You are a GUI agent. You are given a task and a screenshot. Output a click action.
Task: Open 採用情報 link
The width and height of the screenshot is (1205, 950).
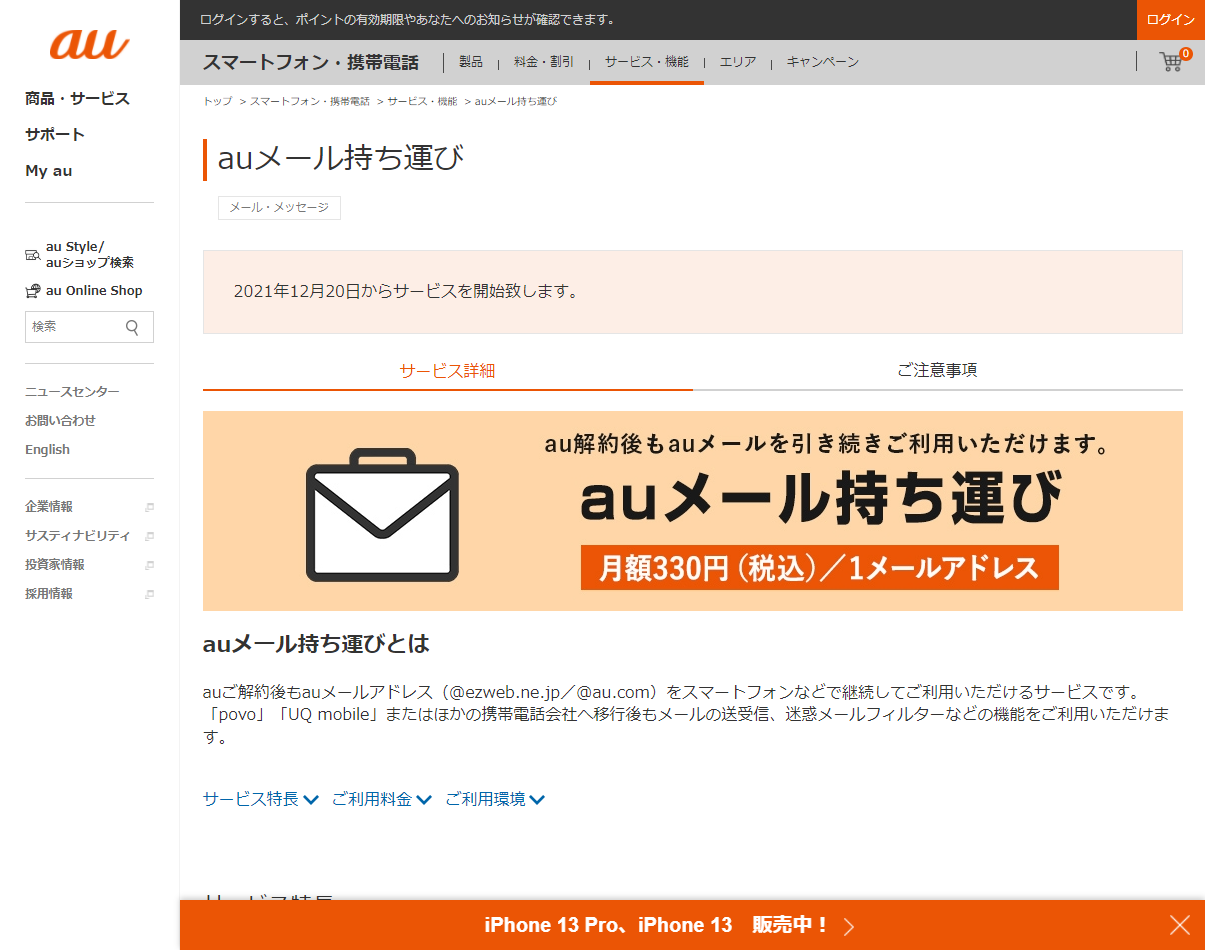point(49,594)
